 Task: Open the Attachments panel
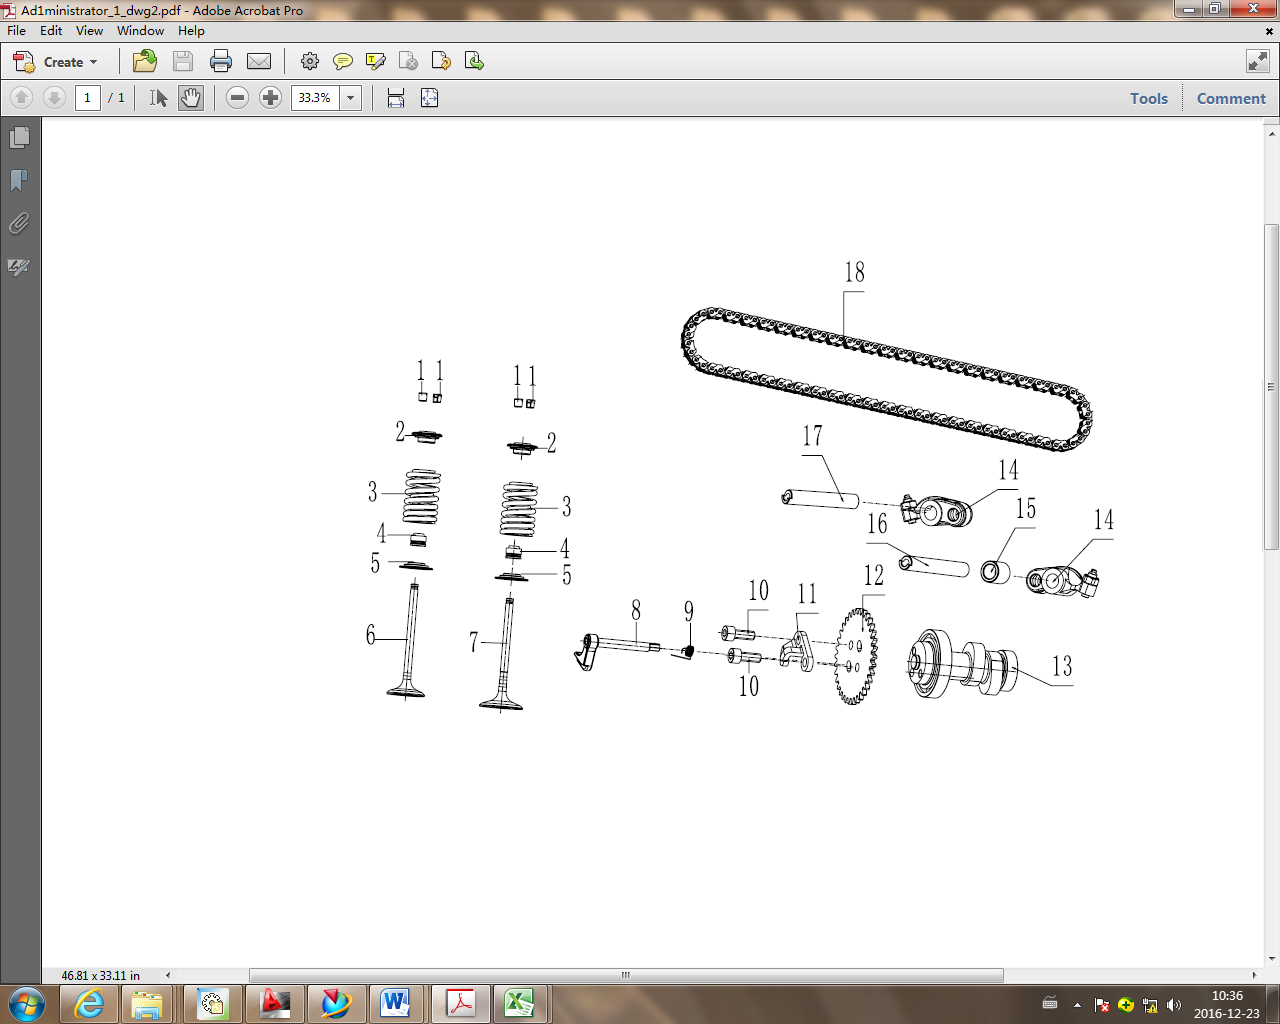(17, 224)
